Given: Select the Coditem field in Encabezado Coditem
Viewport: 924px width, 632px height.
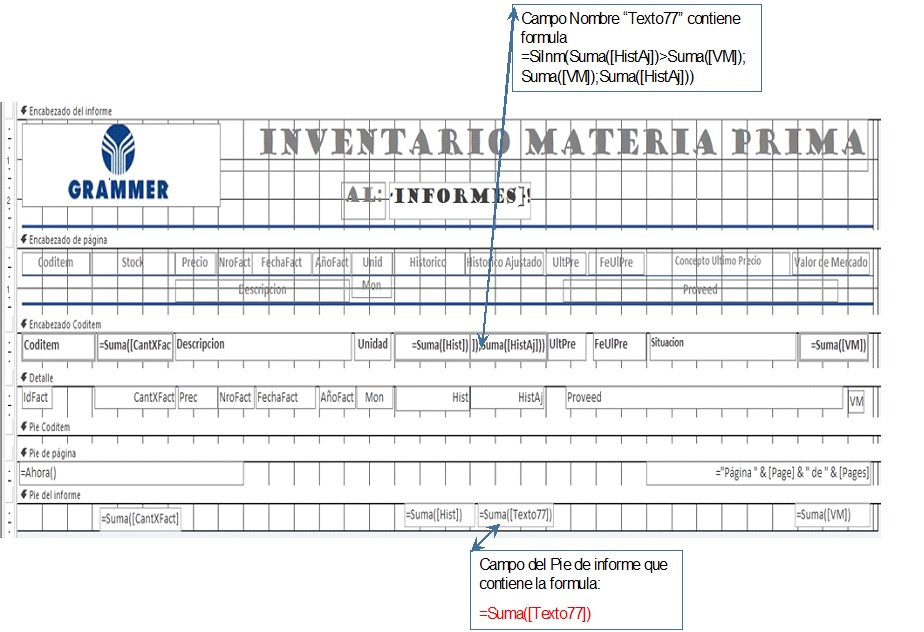Looking at the screenshot, I should (x=58, y=346).
